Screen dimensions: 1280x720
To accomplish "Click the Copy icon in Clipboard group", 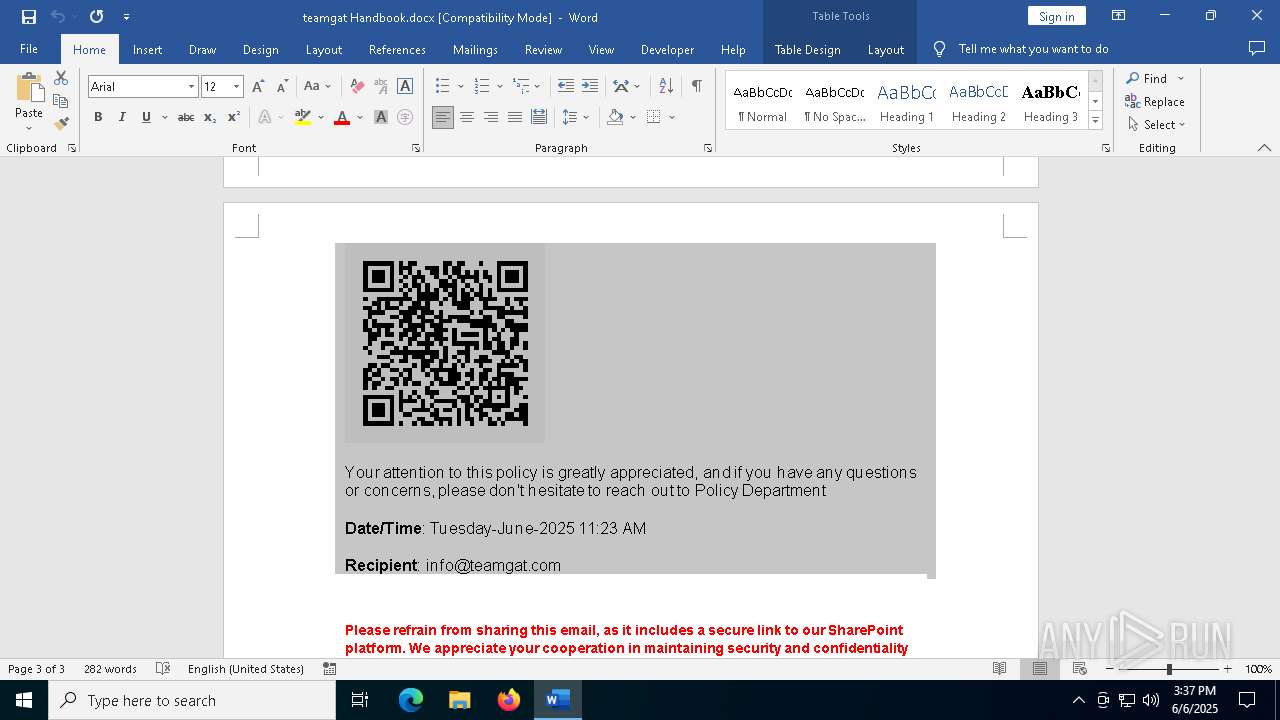I will pyautogui.click(x=61, y=101).
